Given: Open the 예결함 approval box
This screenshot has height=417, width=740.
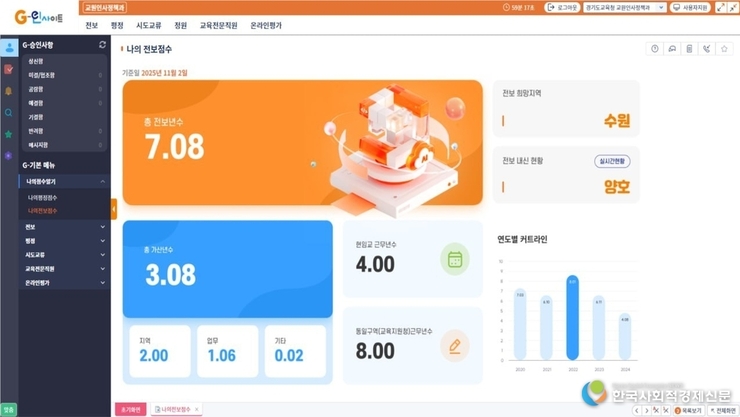Looking at the screenshot, I should (x=36, y=103).
